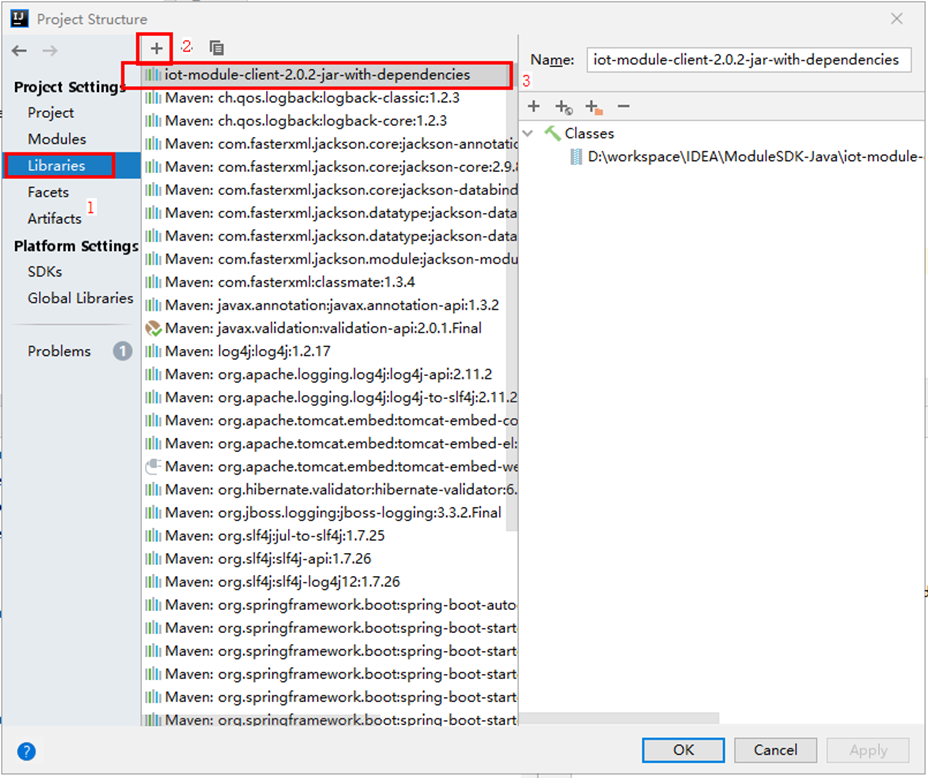Viewport: 928px width, 778px height.
Task: Click the add excluded folder icon
Action: 594,107
